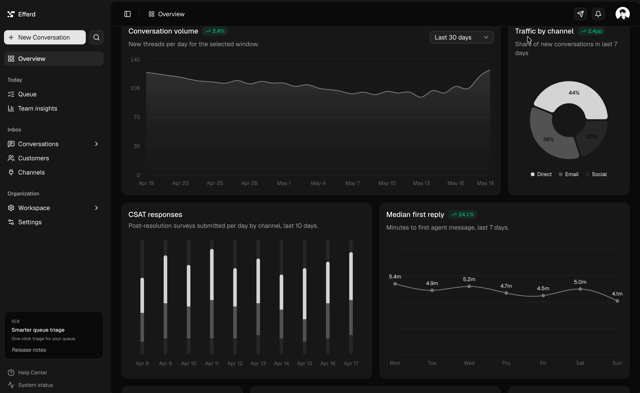Start a New Conversation
This screenshot has width=640, height=393.
[45, 37]
